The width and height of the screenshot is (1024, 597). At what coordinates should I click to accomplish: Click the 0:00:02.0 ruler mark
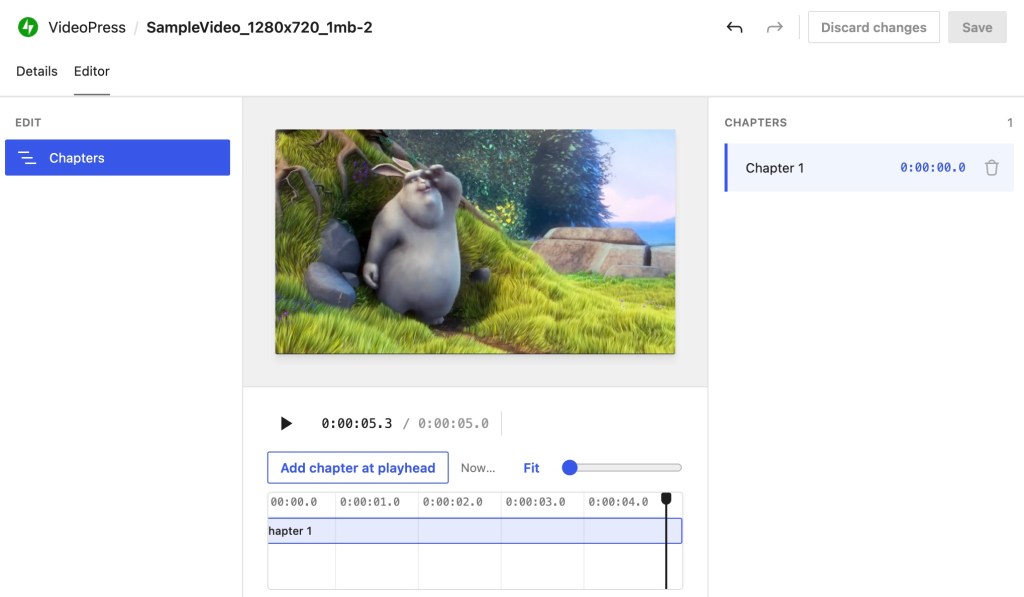pos(453,502)
